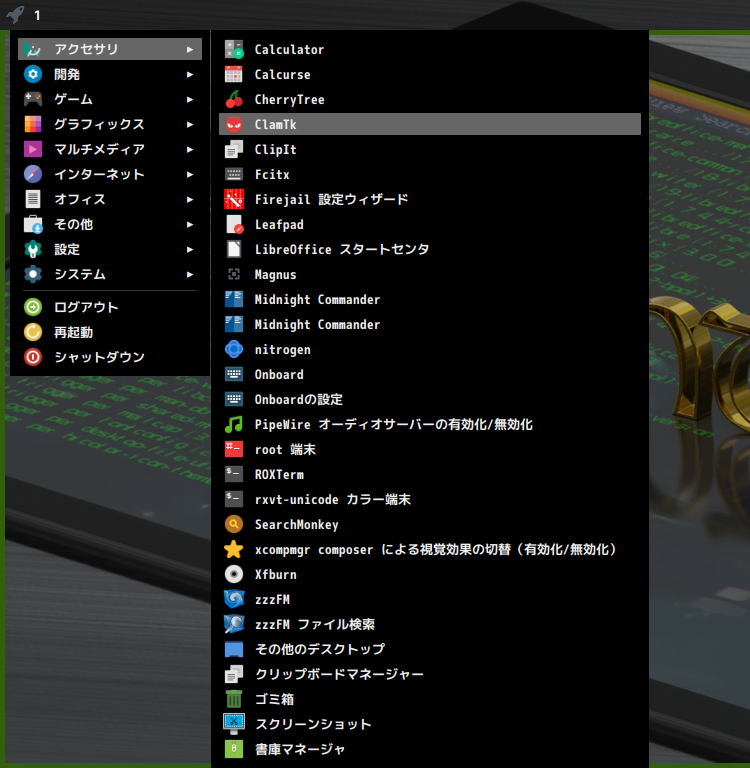Expand the 設定 submenu arrow
The height and width of the screenshot is (768, 750).
click(x=190, y=249)
